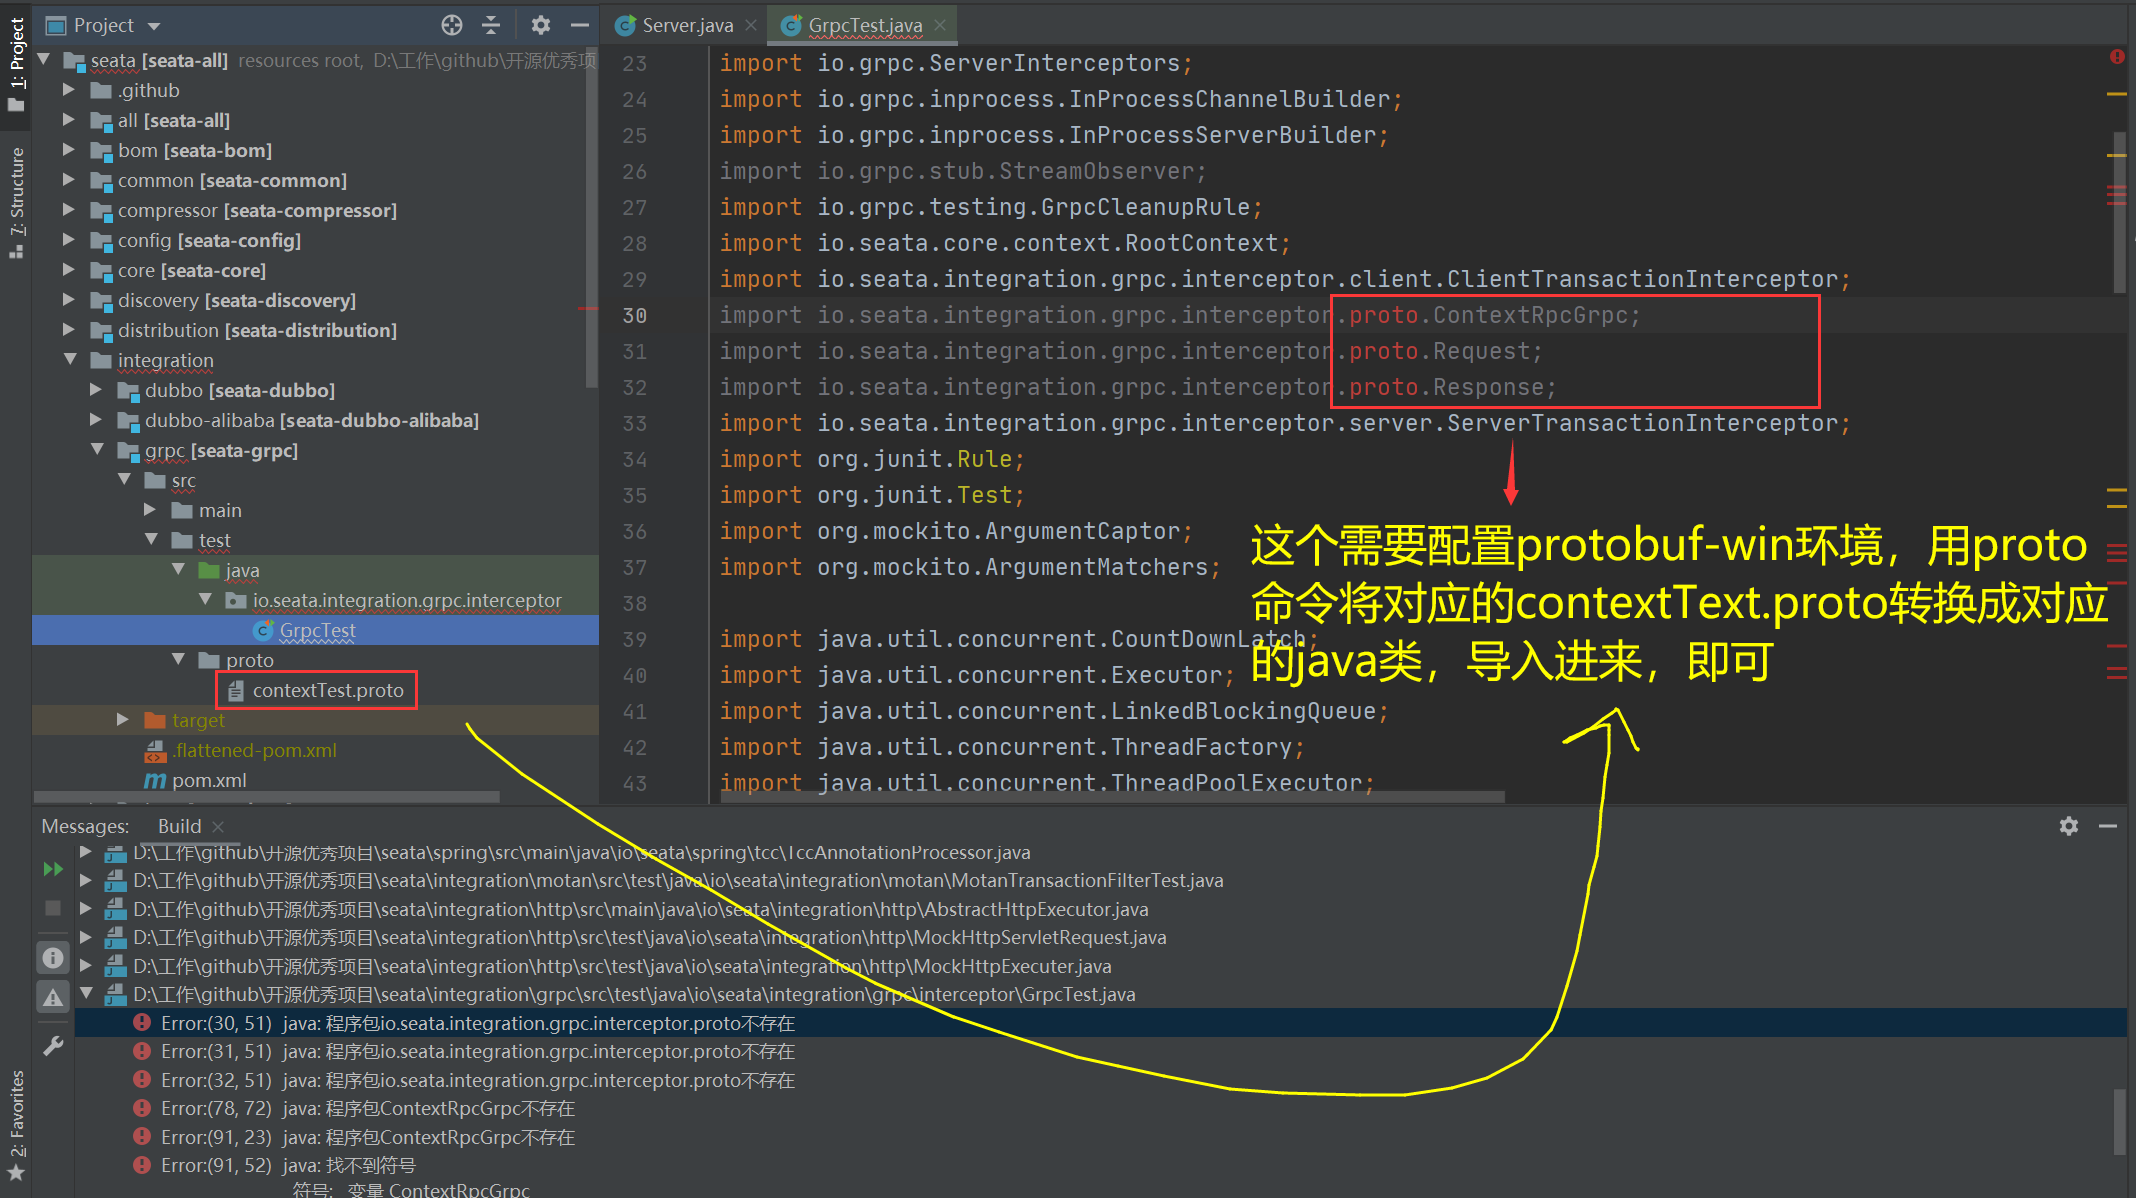2136x1198 pixels.
Task: Toggle the Structure tool window
Action: pyautogui.click(x=16, y=200)
